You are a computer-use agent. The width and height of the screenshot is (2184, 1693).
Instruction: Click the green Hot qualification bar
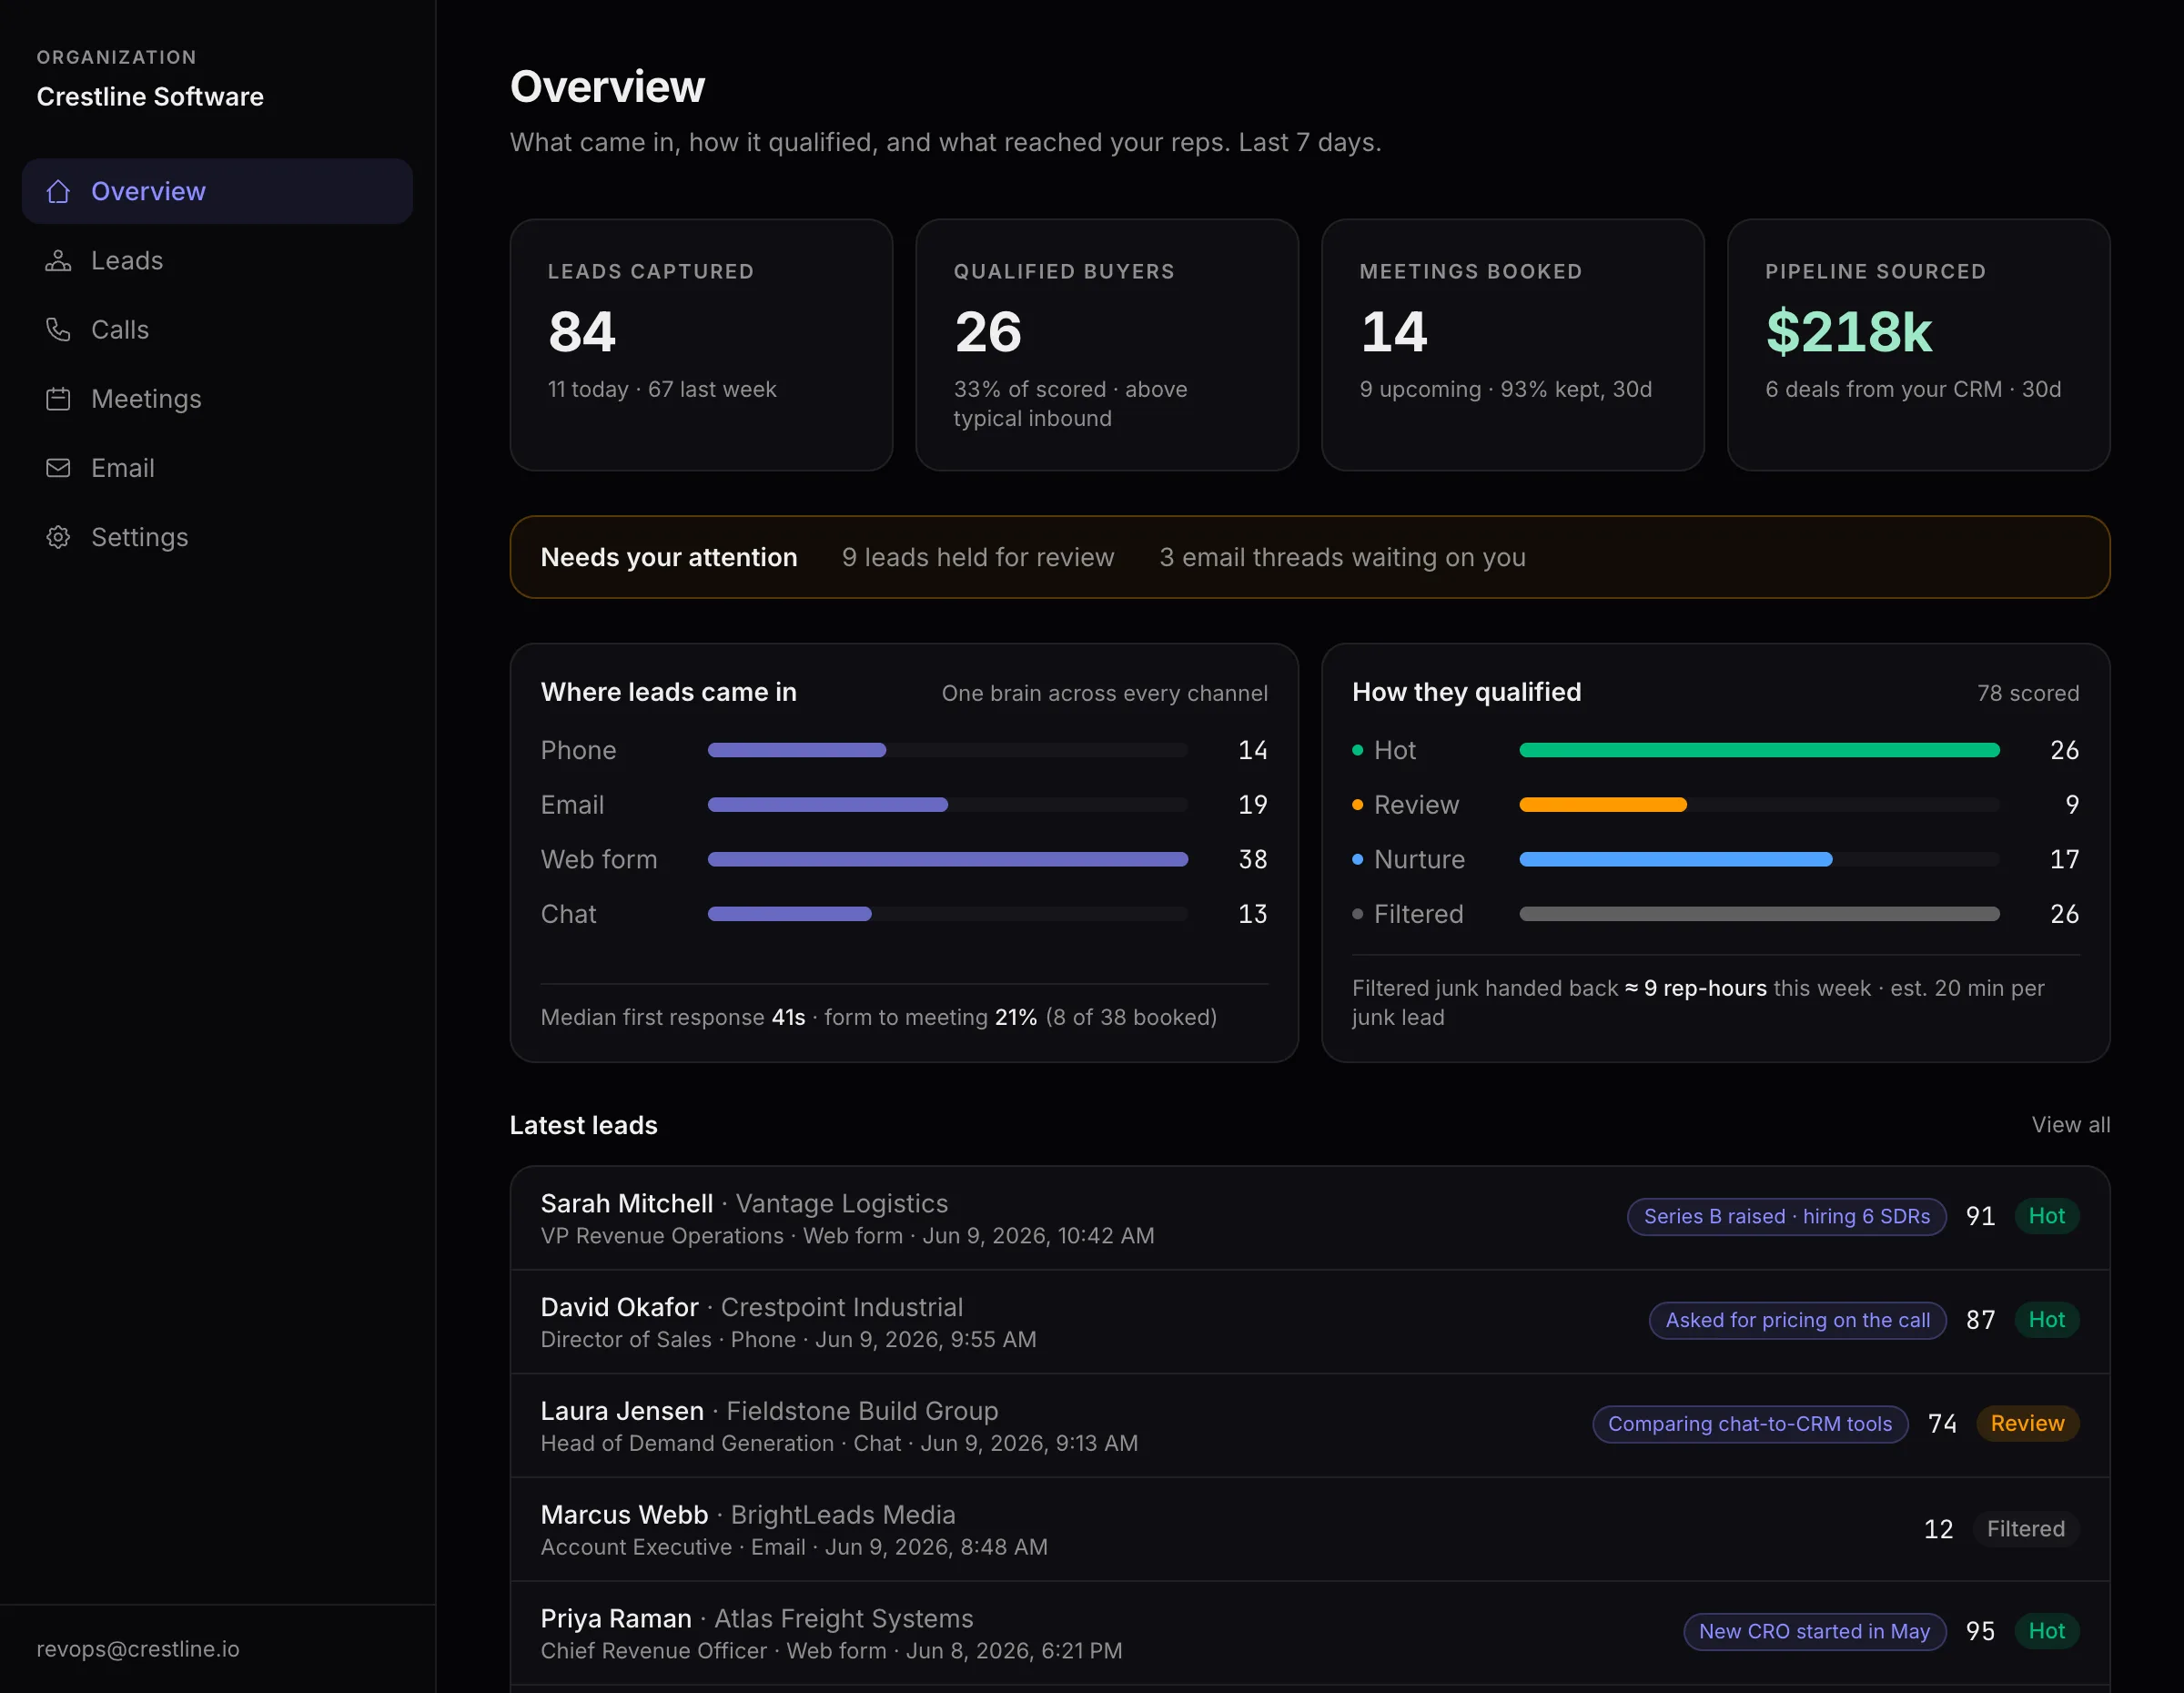[1759, 750]
